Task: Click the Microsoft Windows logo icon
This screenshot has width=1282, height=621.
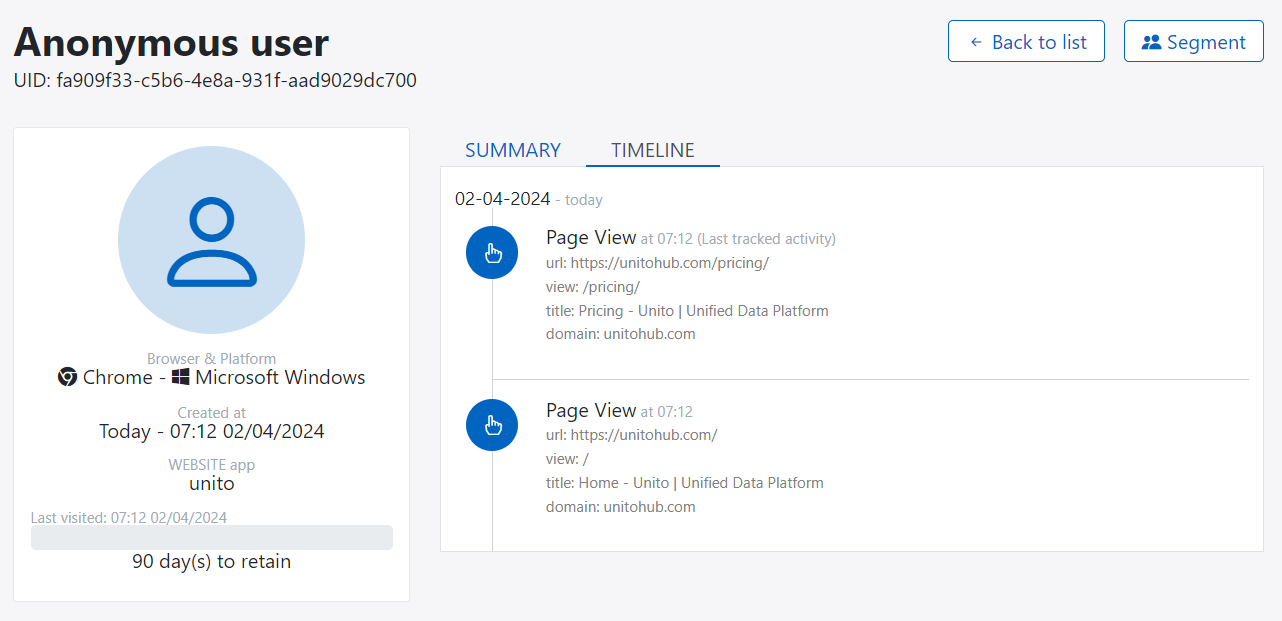Action: coord(180,377)
